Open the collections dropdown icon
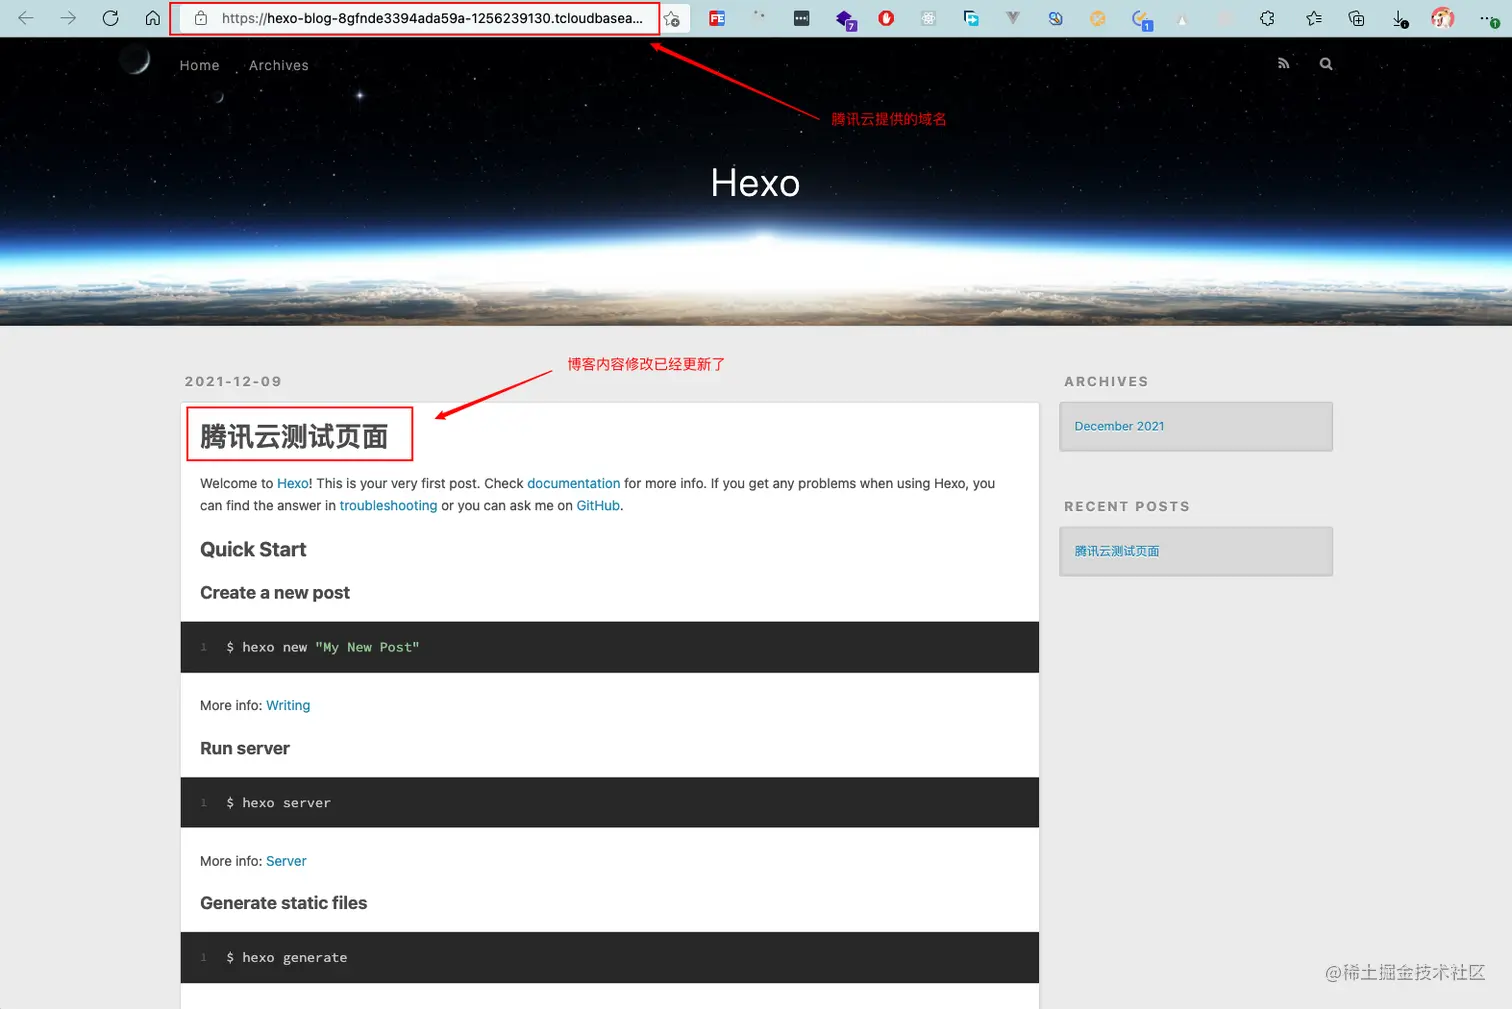Viewport: 1512px width, 1009px height. point(1355,17)
